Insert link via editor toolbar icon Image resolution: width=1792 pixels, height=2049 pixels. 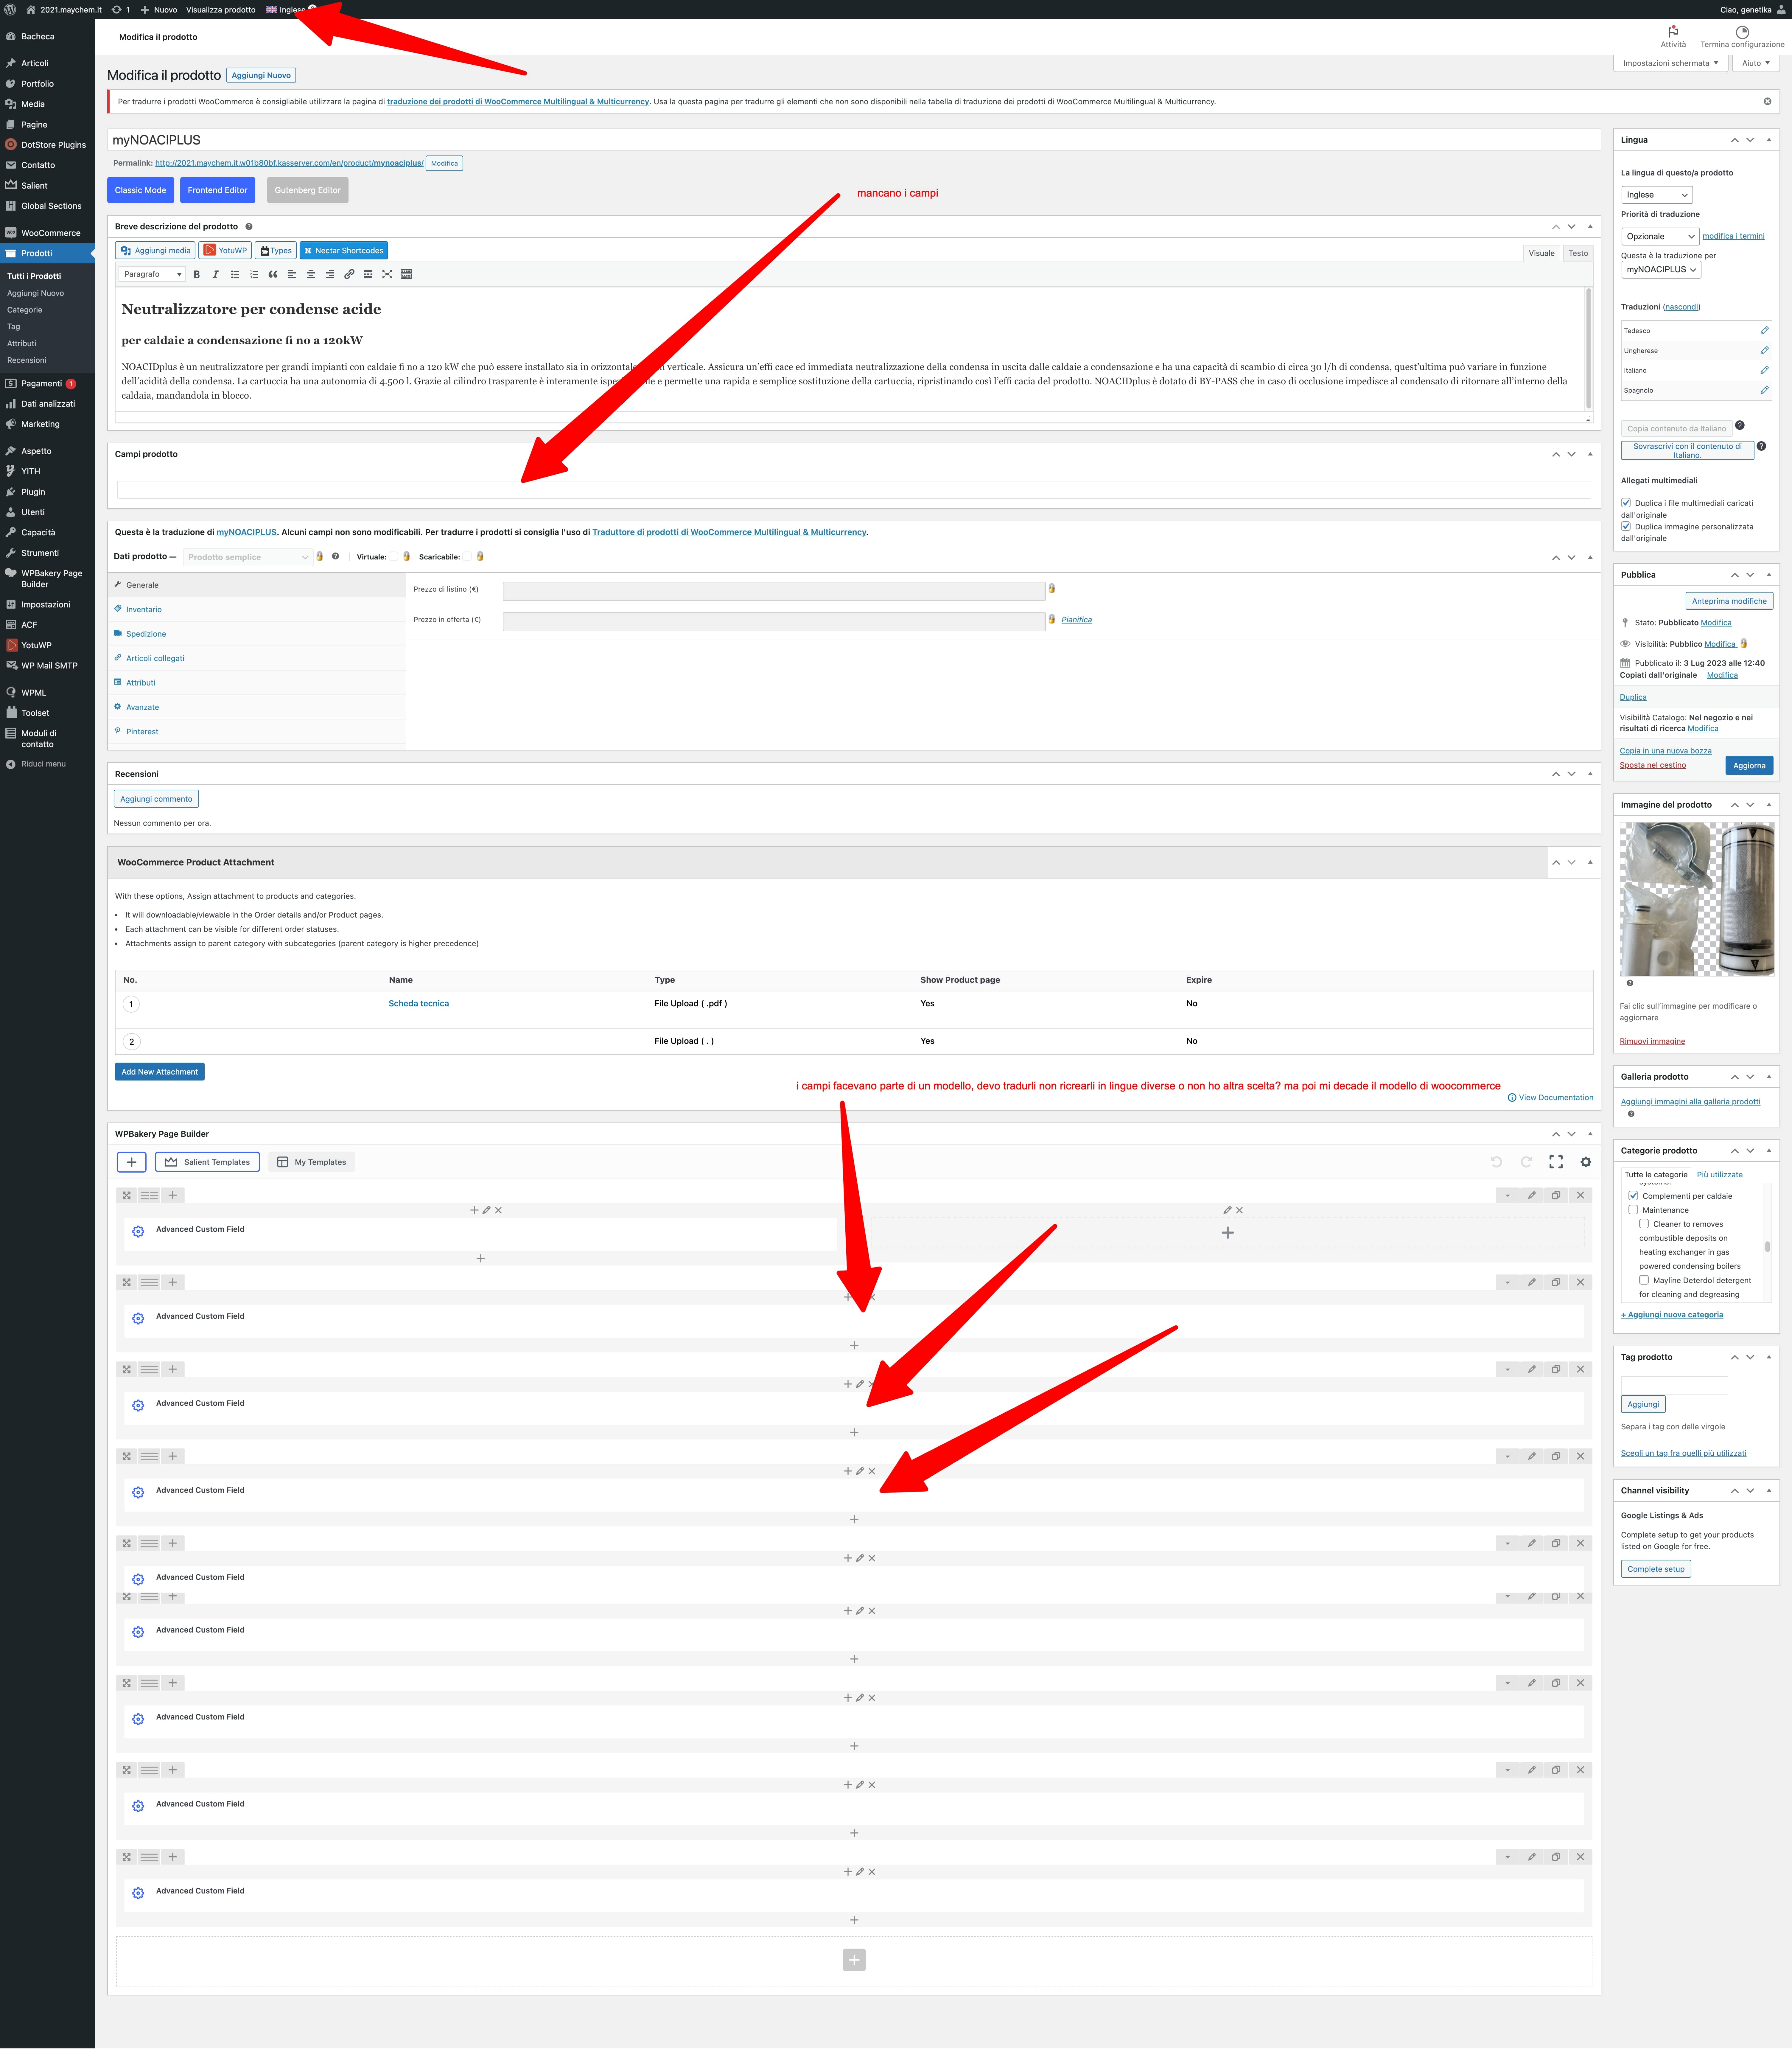(x=349, y=274)
